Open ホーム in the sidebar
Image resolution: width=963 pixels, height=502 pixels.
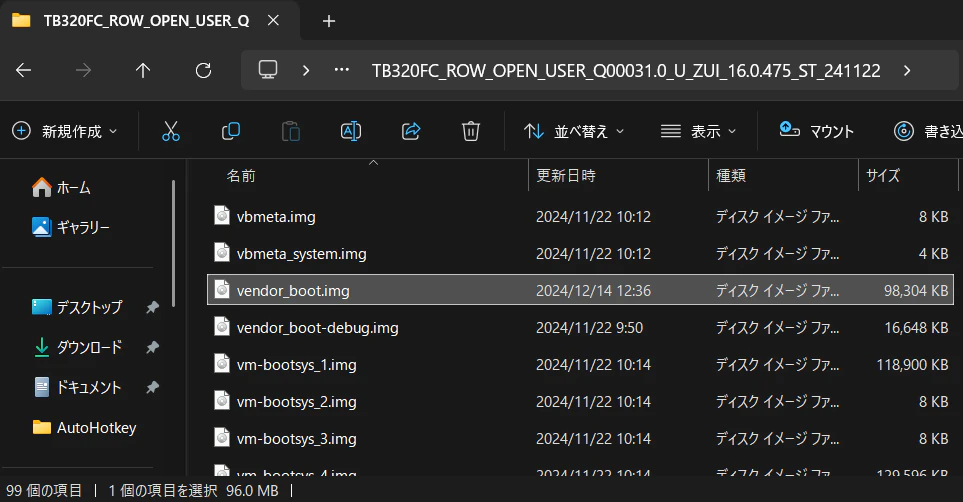(61, 187)
